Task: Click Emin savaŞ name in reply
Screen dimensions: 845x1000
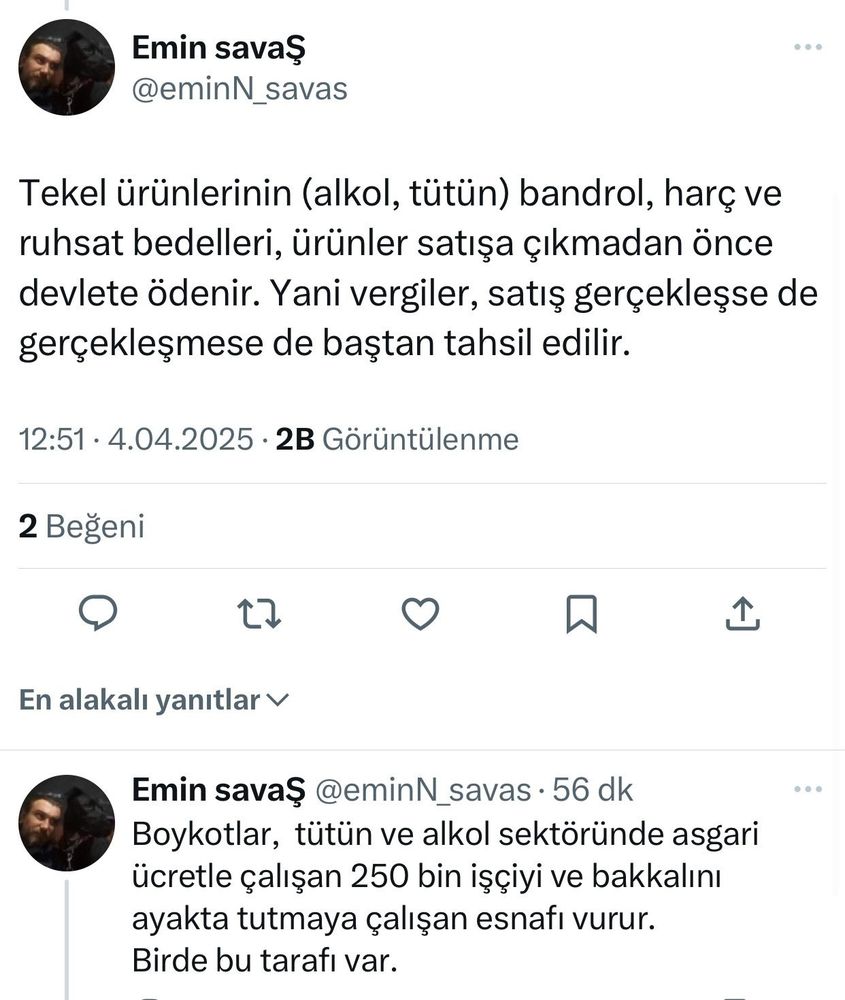Action: pyautogui.click(x=217, y=790)
